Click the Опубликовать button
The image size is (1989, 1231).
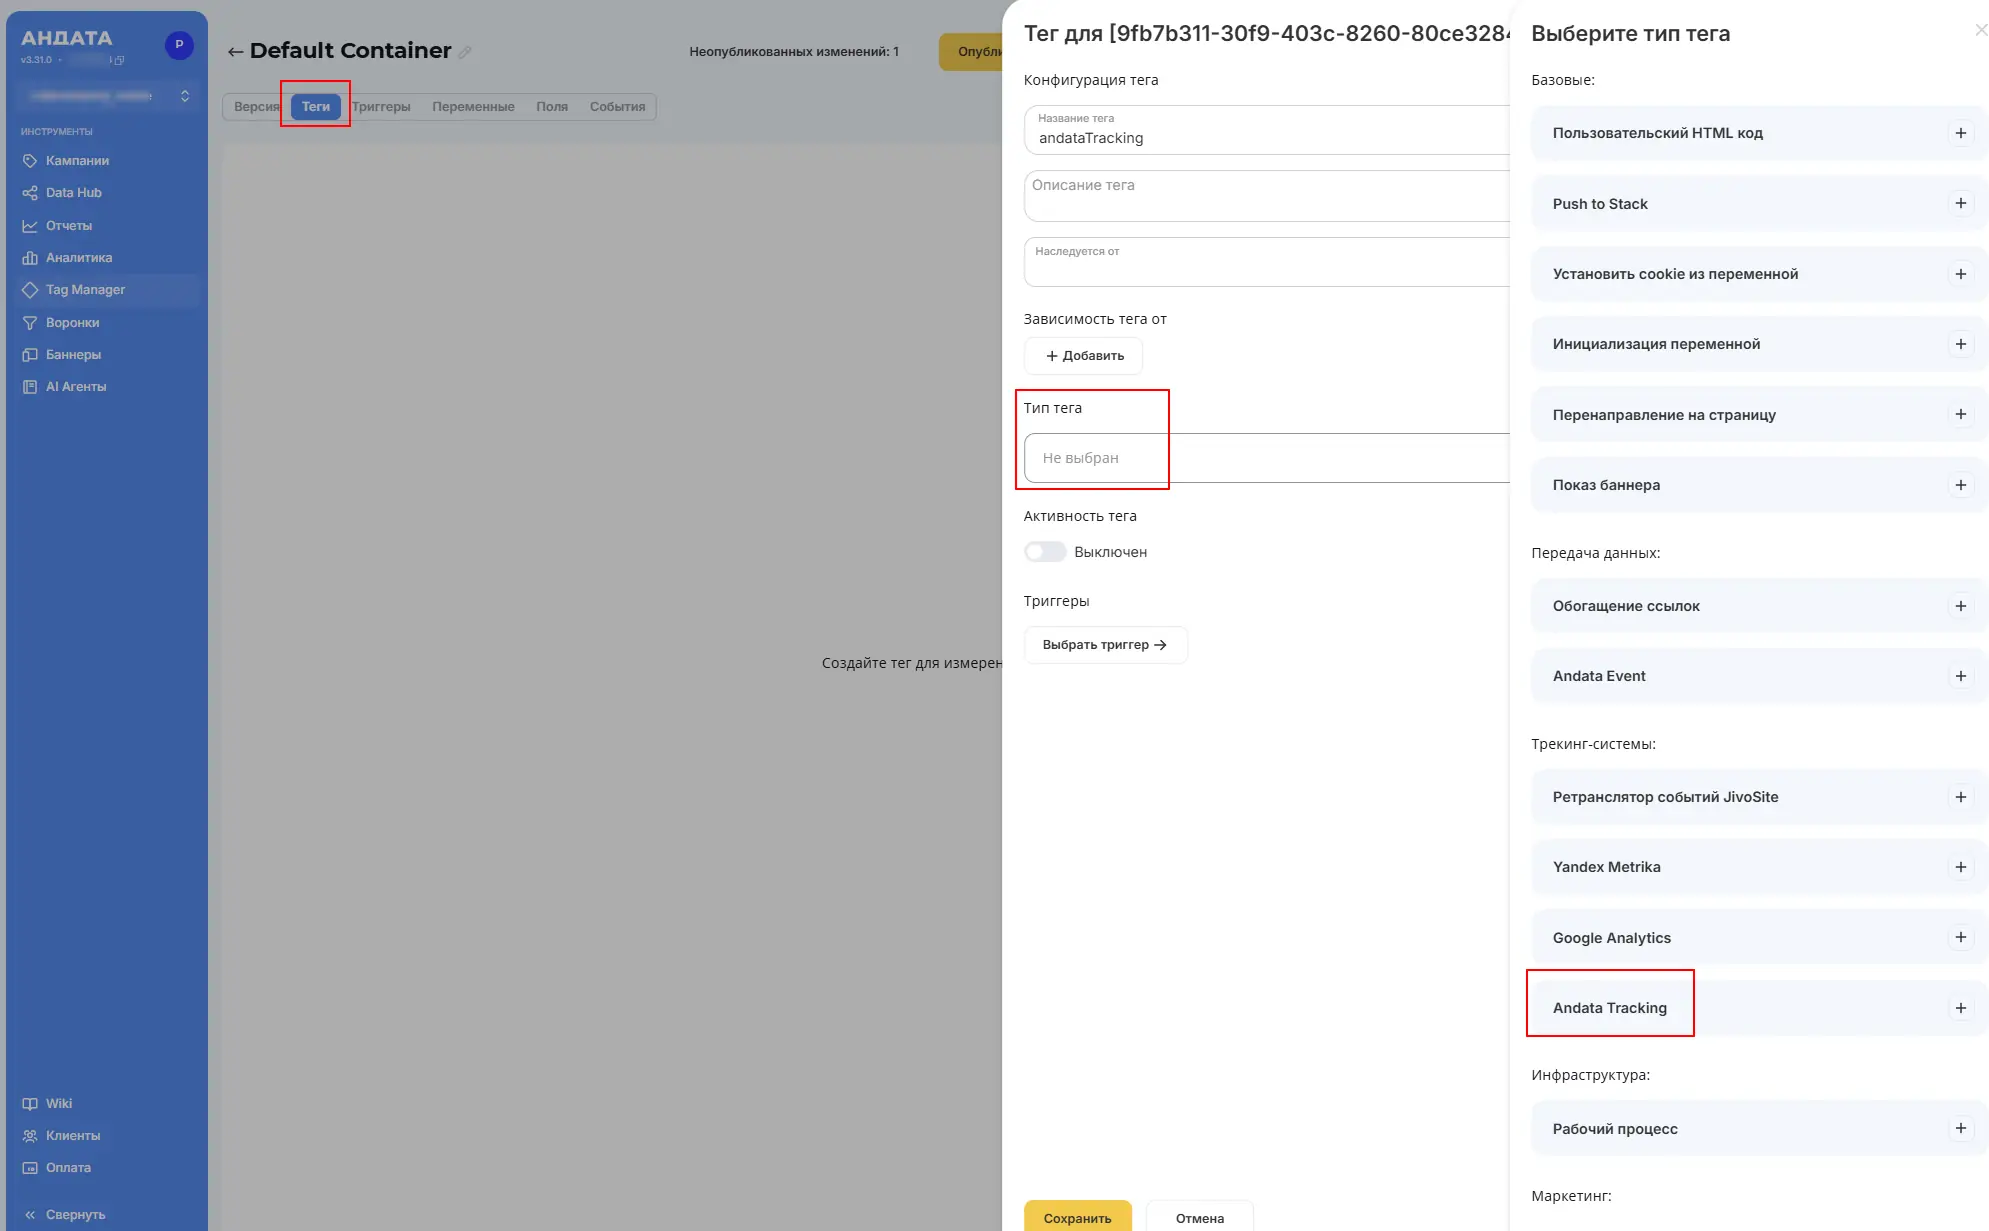tap(971, 52)
